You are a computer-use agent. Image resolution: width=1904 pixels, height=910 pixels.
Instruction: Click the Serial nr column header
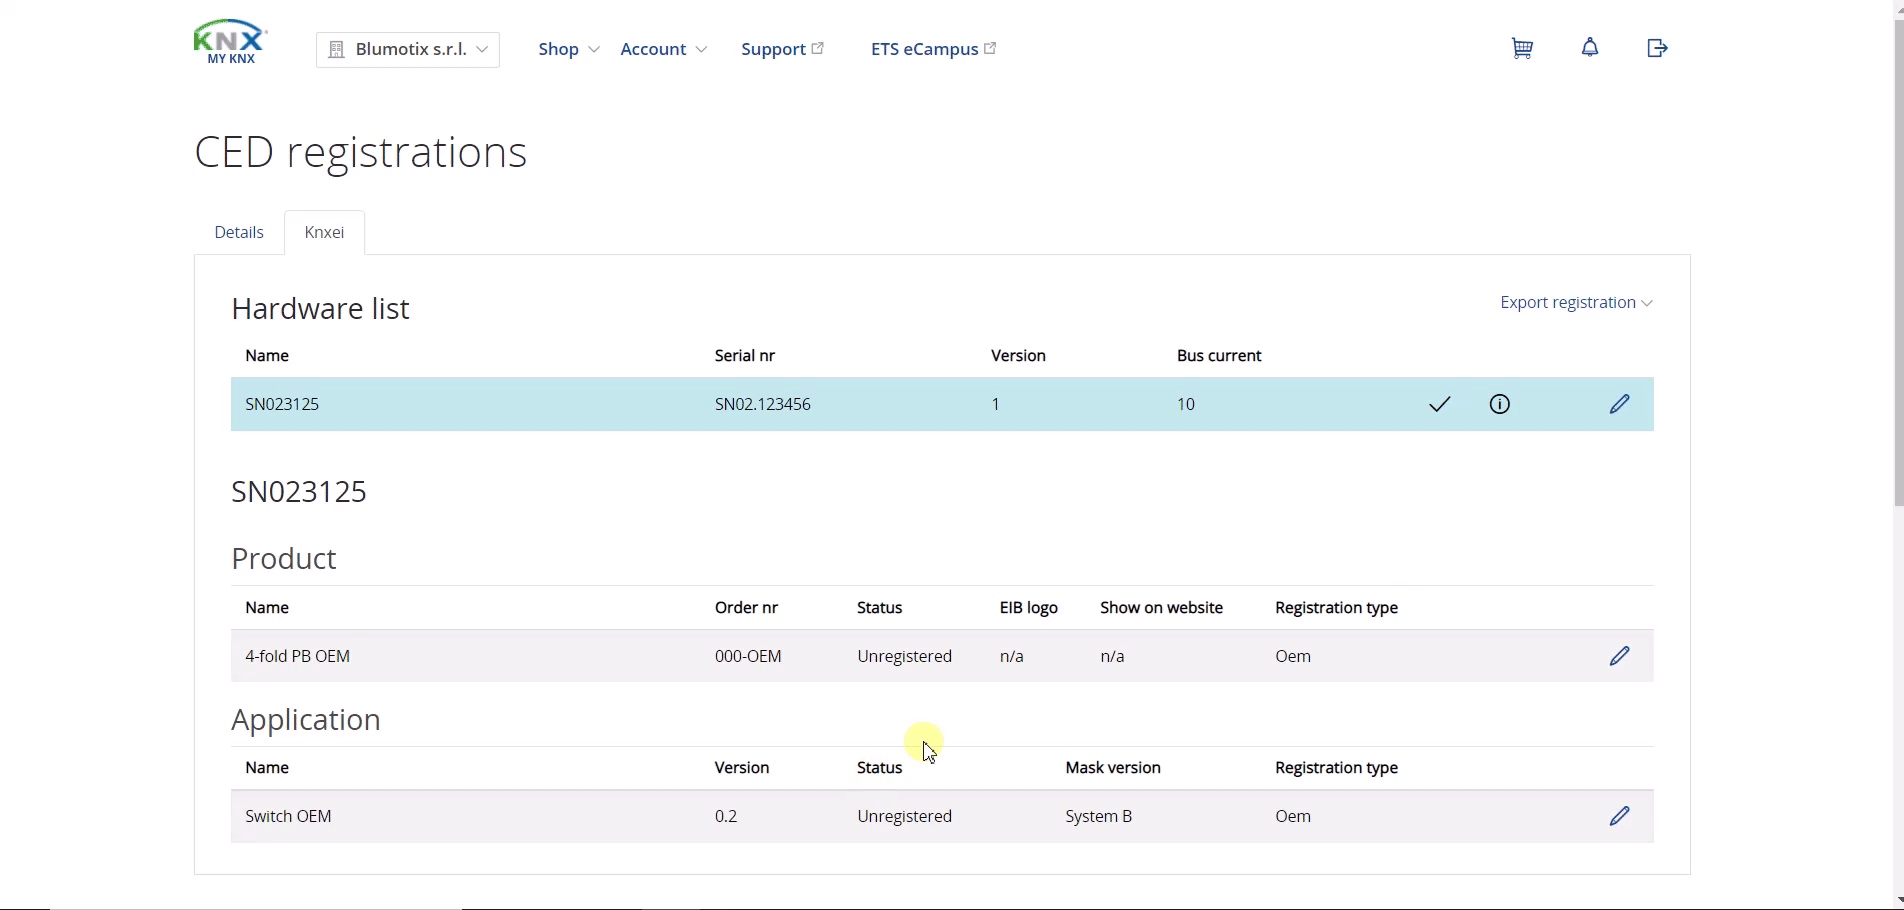(745, 356)
